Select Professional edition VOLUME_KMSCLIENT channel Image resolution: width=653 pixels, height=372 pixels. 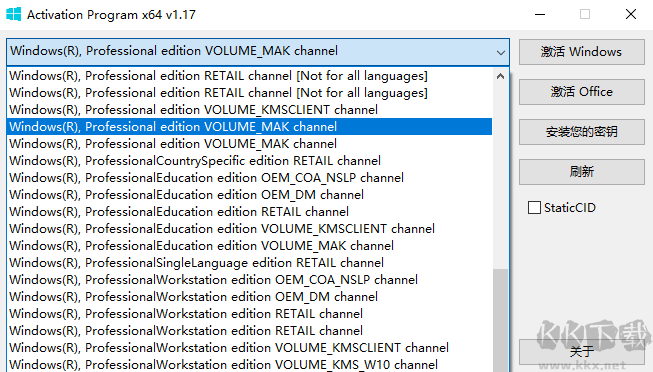[x=249, y=110]
